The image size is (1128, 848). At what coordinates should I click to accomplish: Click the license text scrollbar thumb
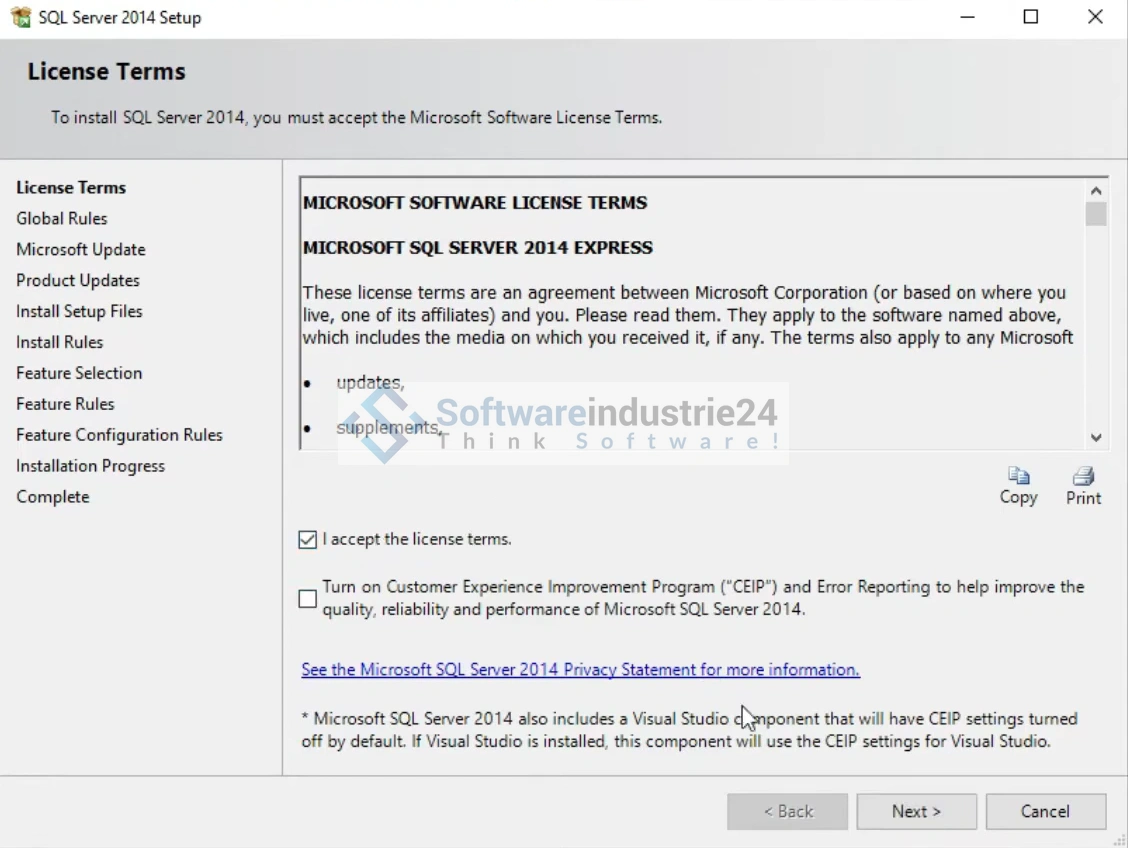[1096, 215]
